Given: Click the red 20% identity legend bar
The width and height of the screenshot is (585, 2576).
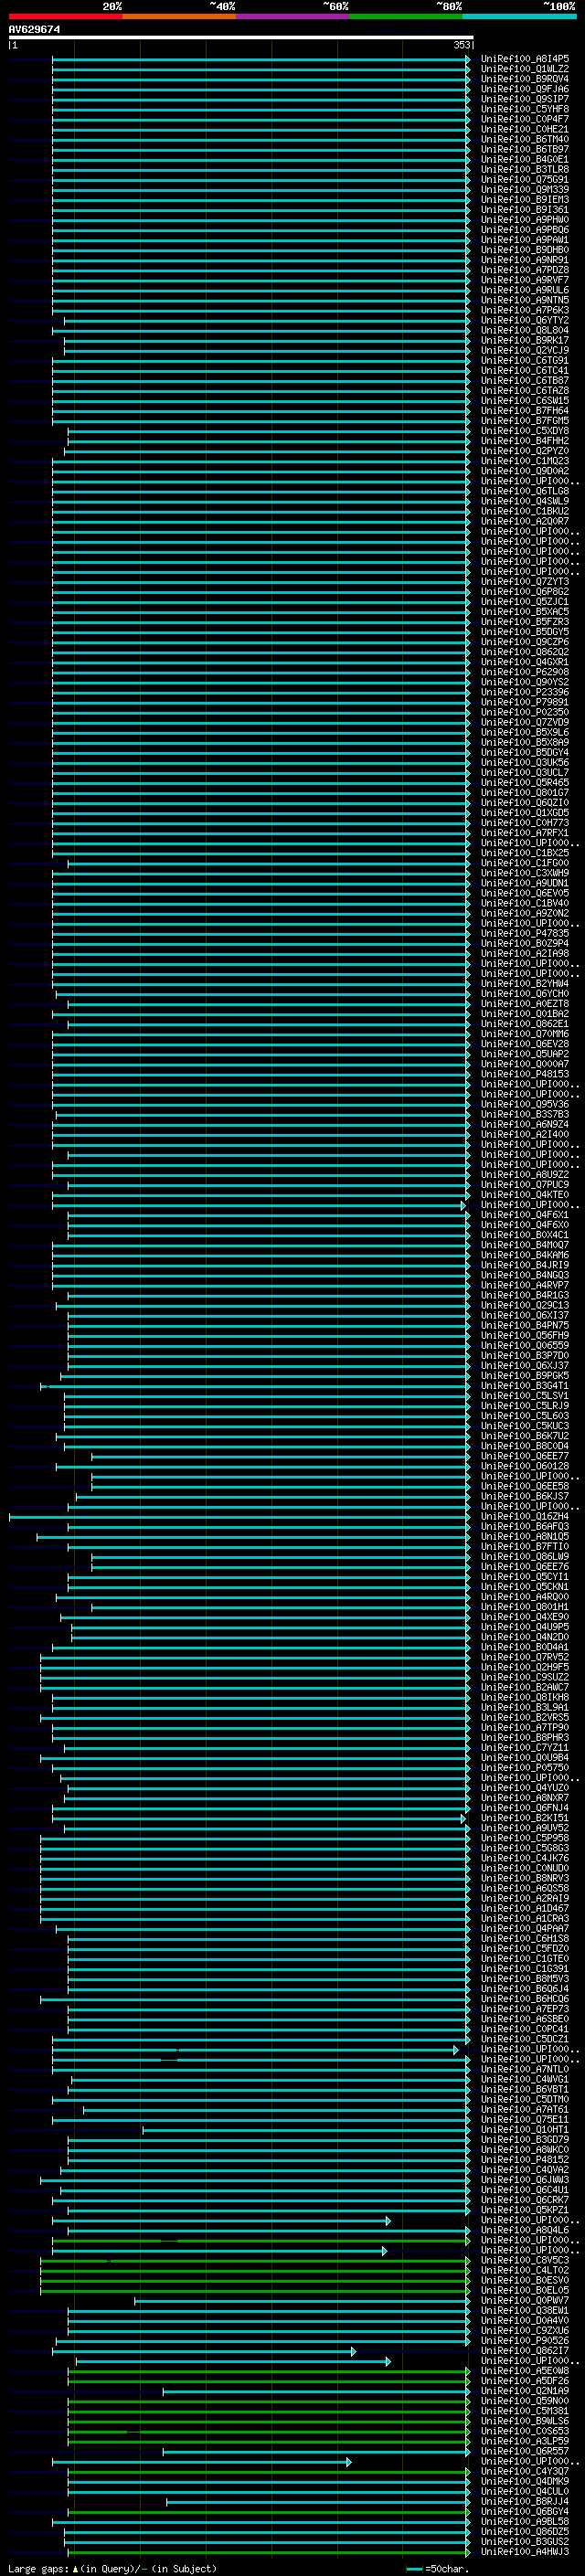Looking at the screenshot, I should coord(66,16).
